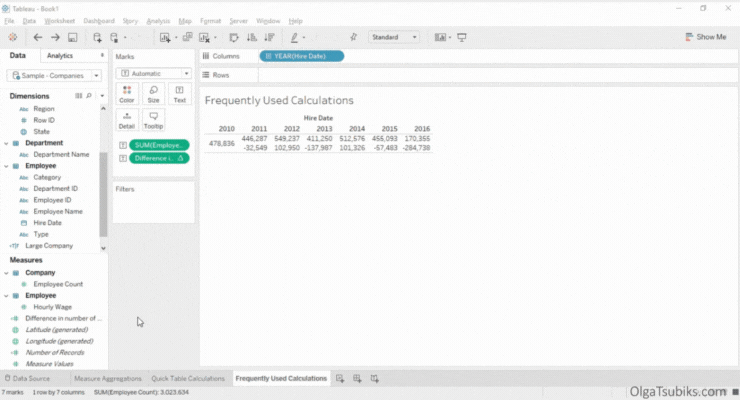The width and height of the screenshot is (740, 400).
Task: Open the Sample - Companies data source dropdown
Action: (55, 75)
